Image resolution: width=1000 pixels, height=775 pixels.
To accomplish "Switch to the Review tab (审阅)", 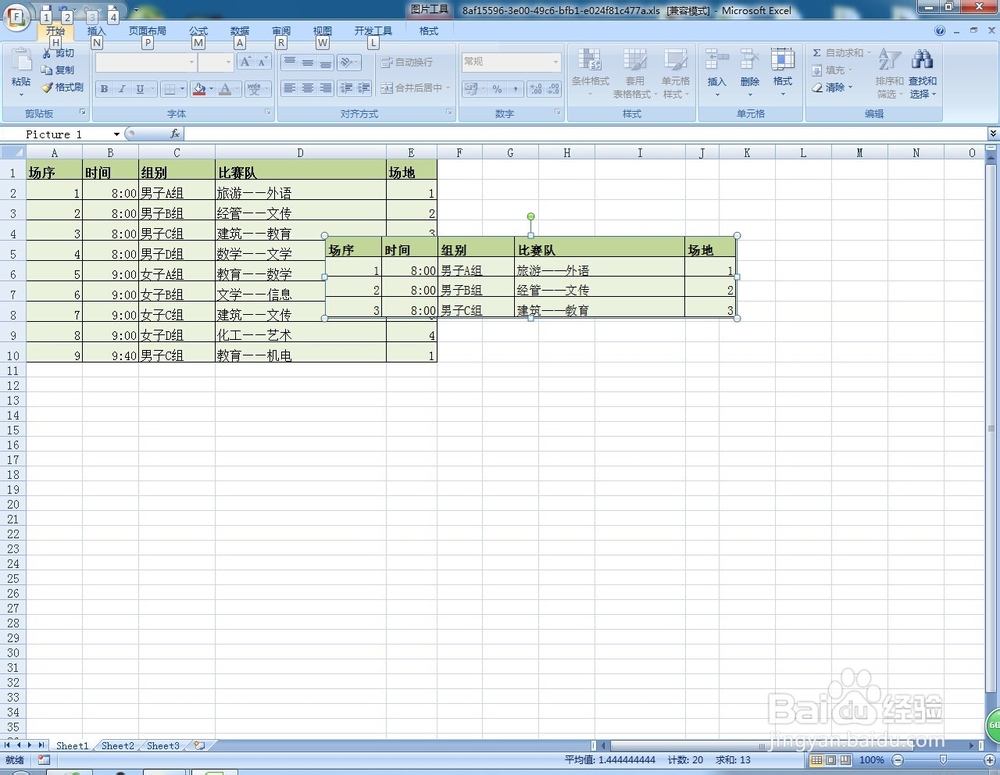I will point(281,31).
